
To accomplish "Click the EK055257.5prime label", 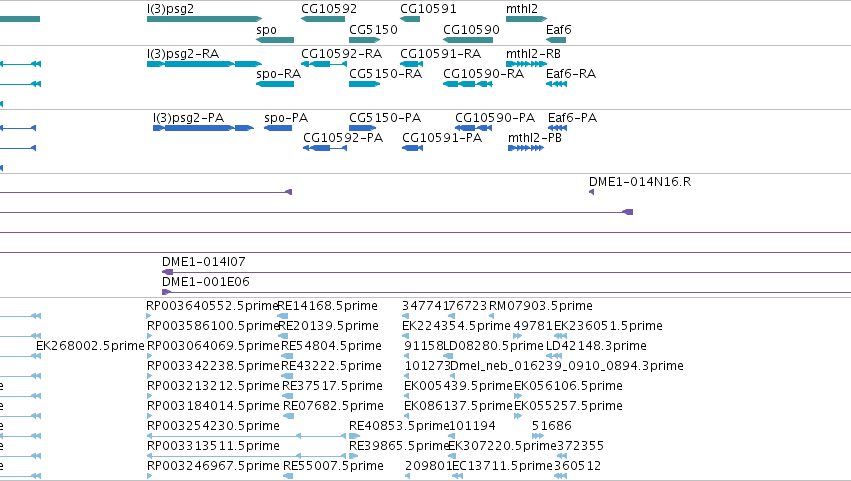I will pyautogui.click(x=568, y=406).
